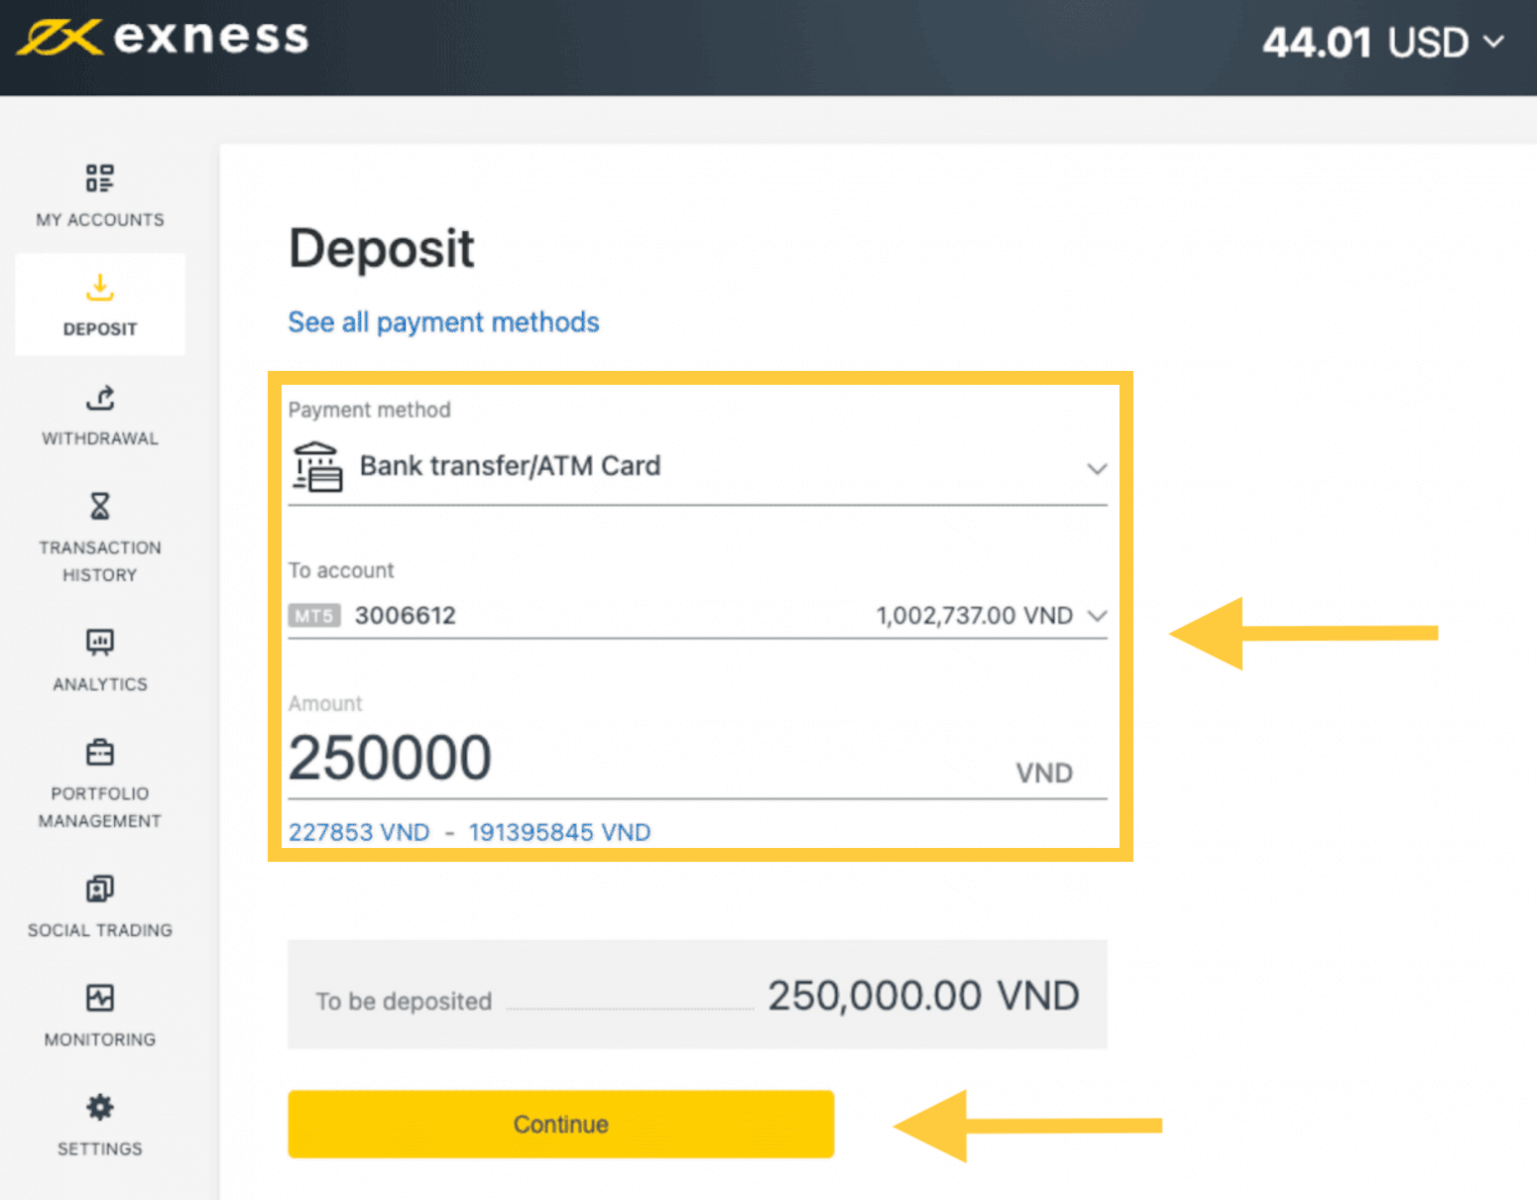Viewport: 1537px width, 1200px height.
Task: Click the 250,000.00 VND deposit total
Action: pyautogui.click(x=924, y=996)
